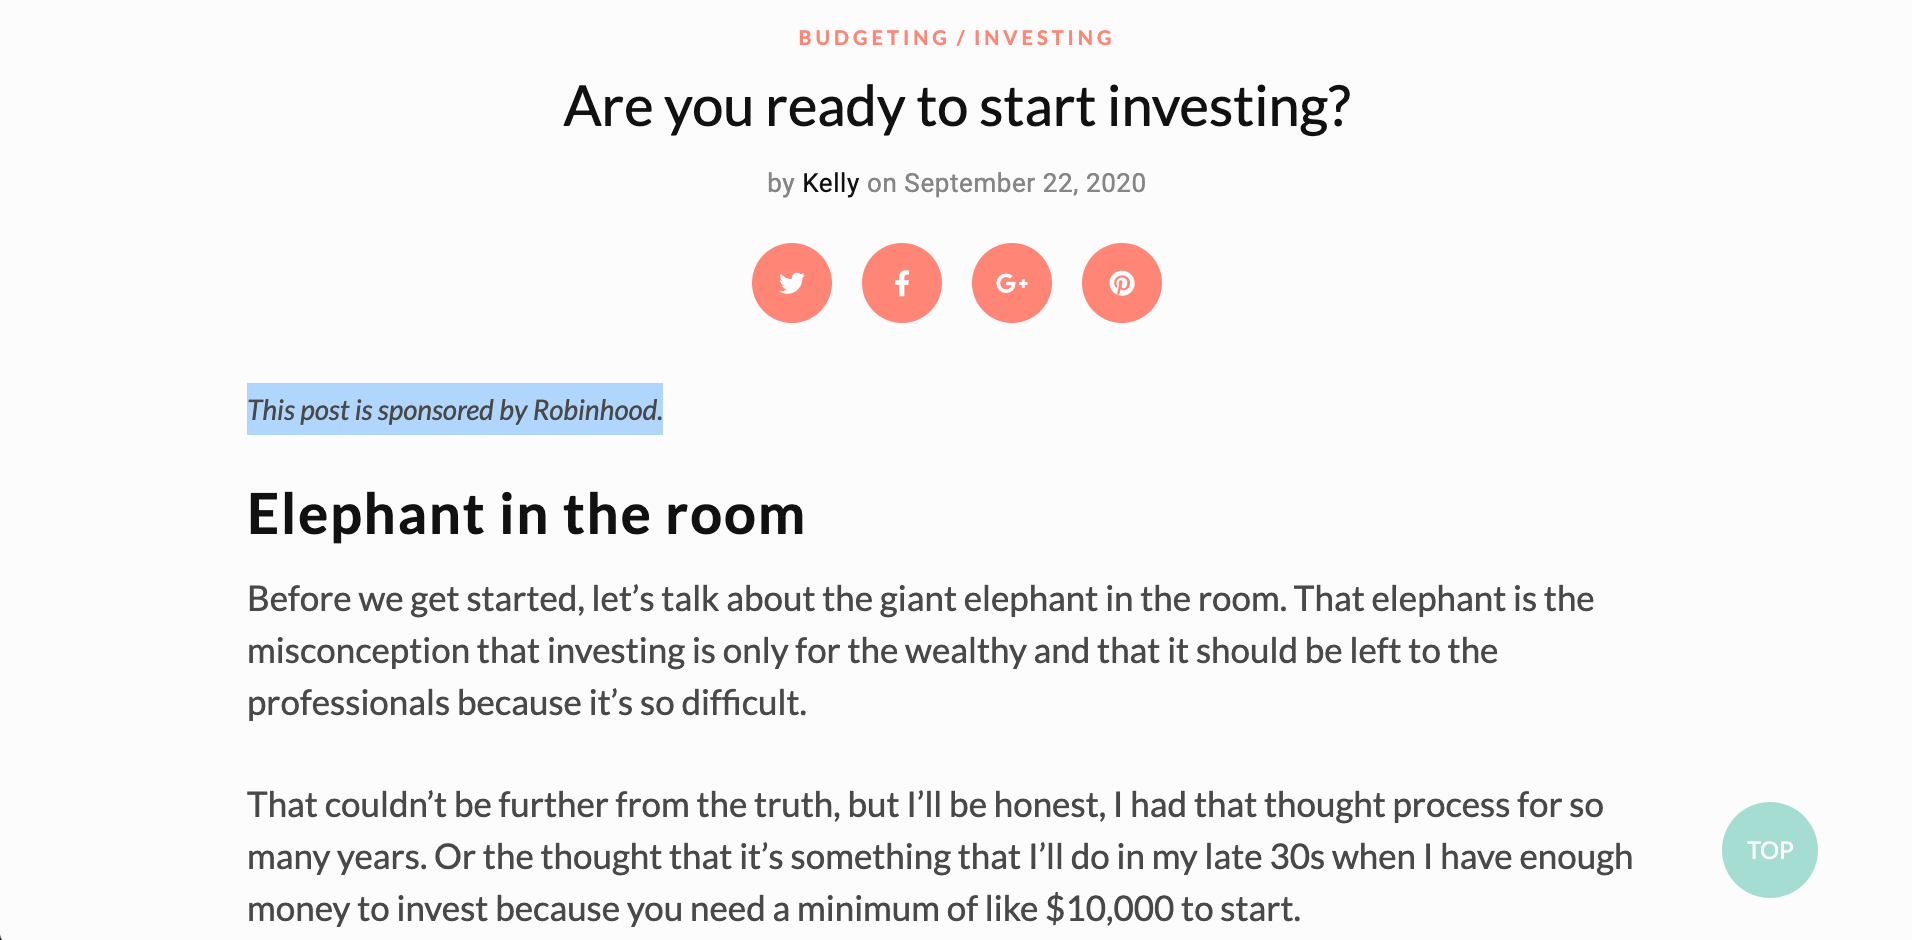Click the word 'professionals' in the first paragraph
The width and height of the screenshot is (1912, 940).
[x=348, y=704]
